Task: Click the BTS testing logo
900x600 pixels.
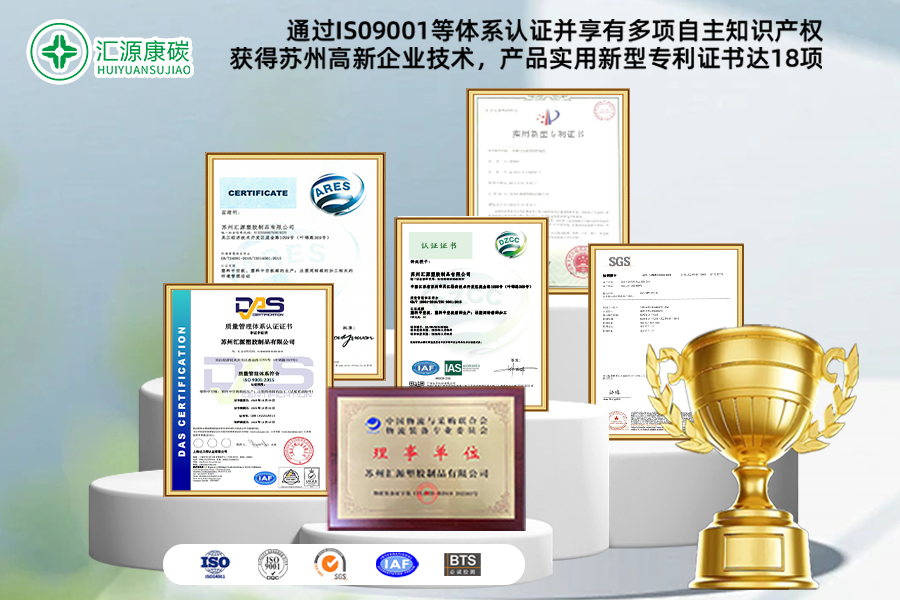Action: [463, 565]
